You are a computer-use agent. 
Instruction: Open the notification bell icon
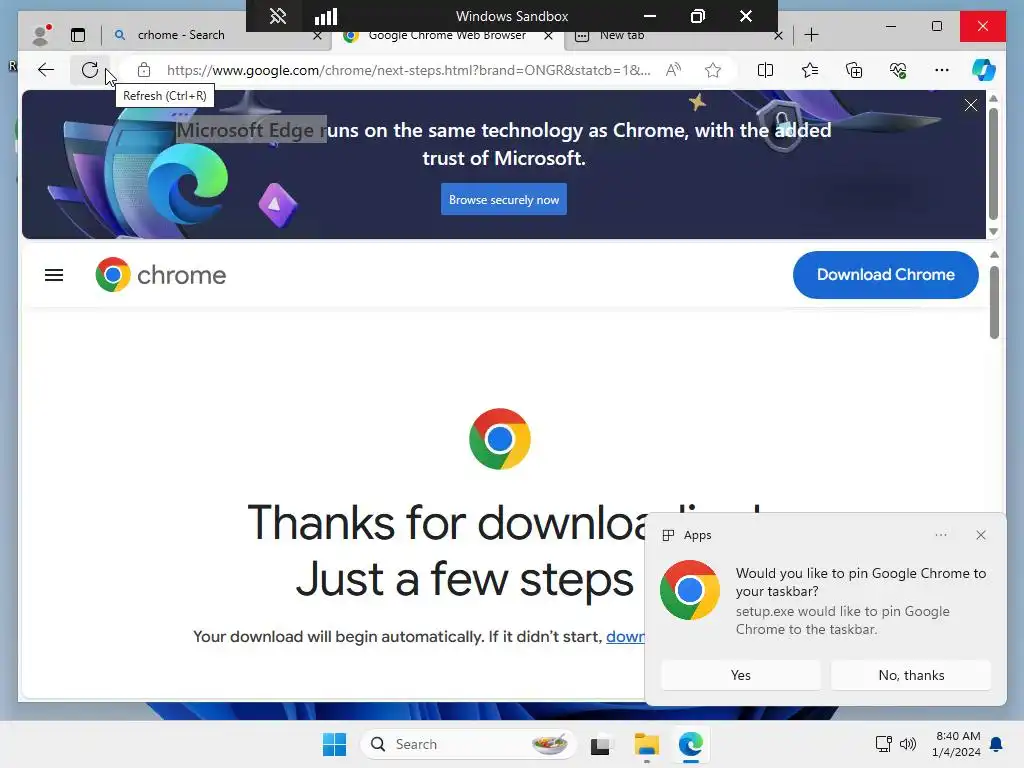coord(997,744)
